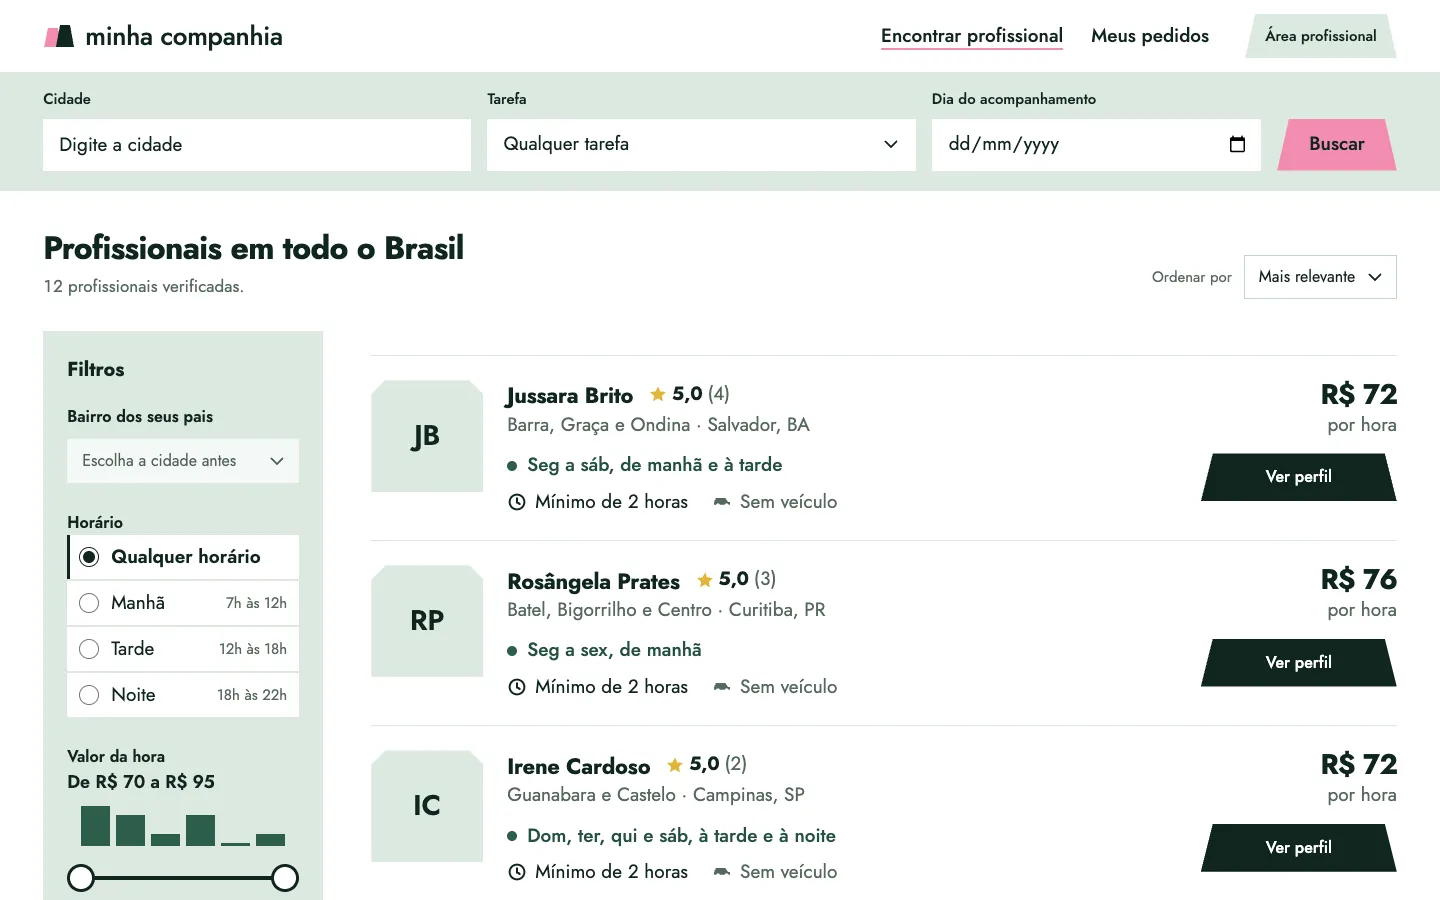
Task: Go to Encontrar profissional
Action: pyautogui.click(x=972, y=36)
